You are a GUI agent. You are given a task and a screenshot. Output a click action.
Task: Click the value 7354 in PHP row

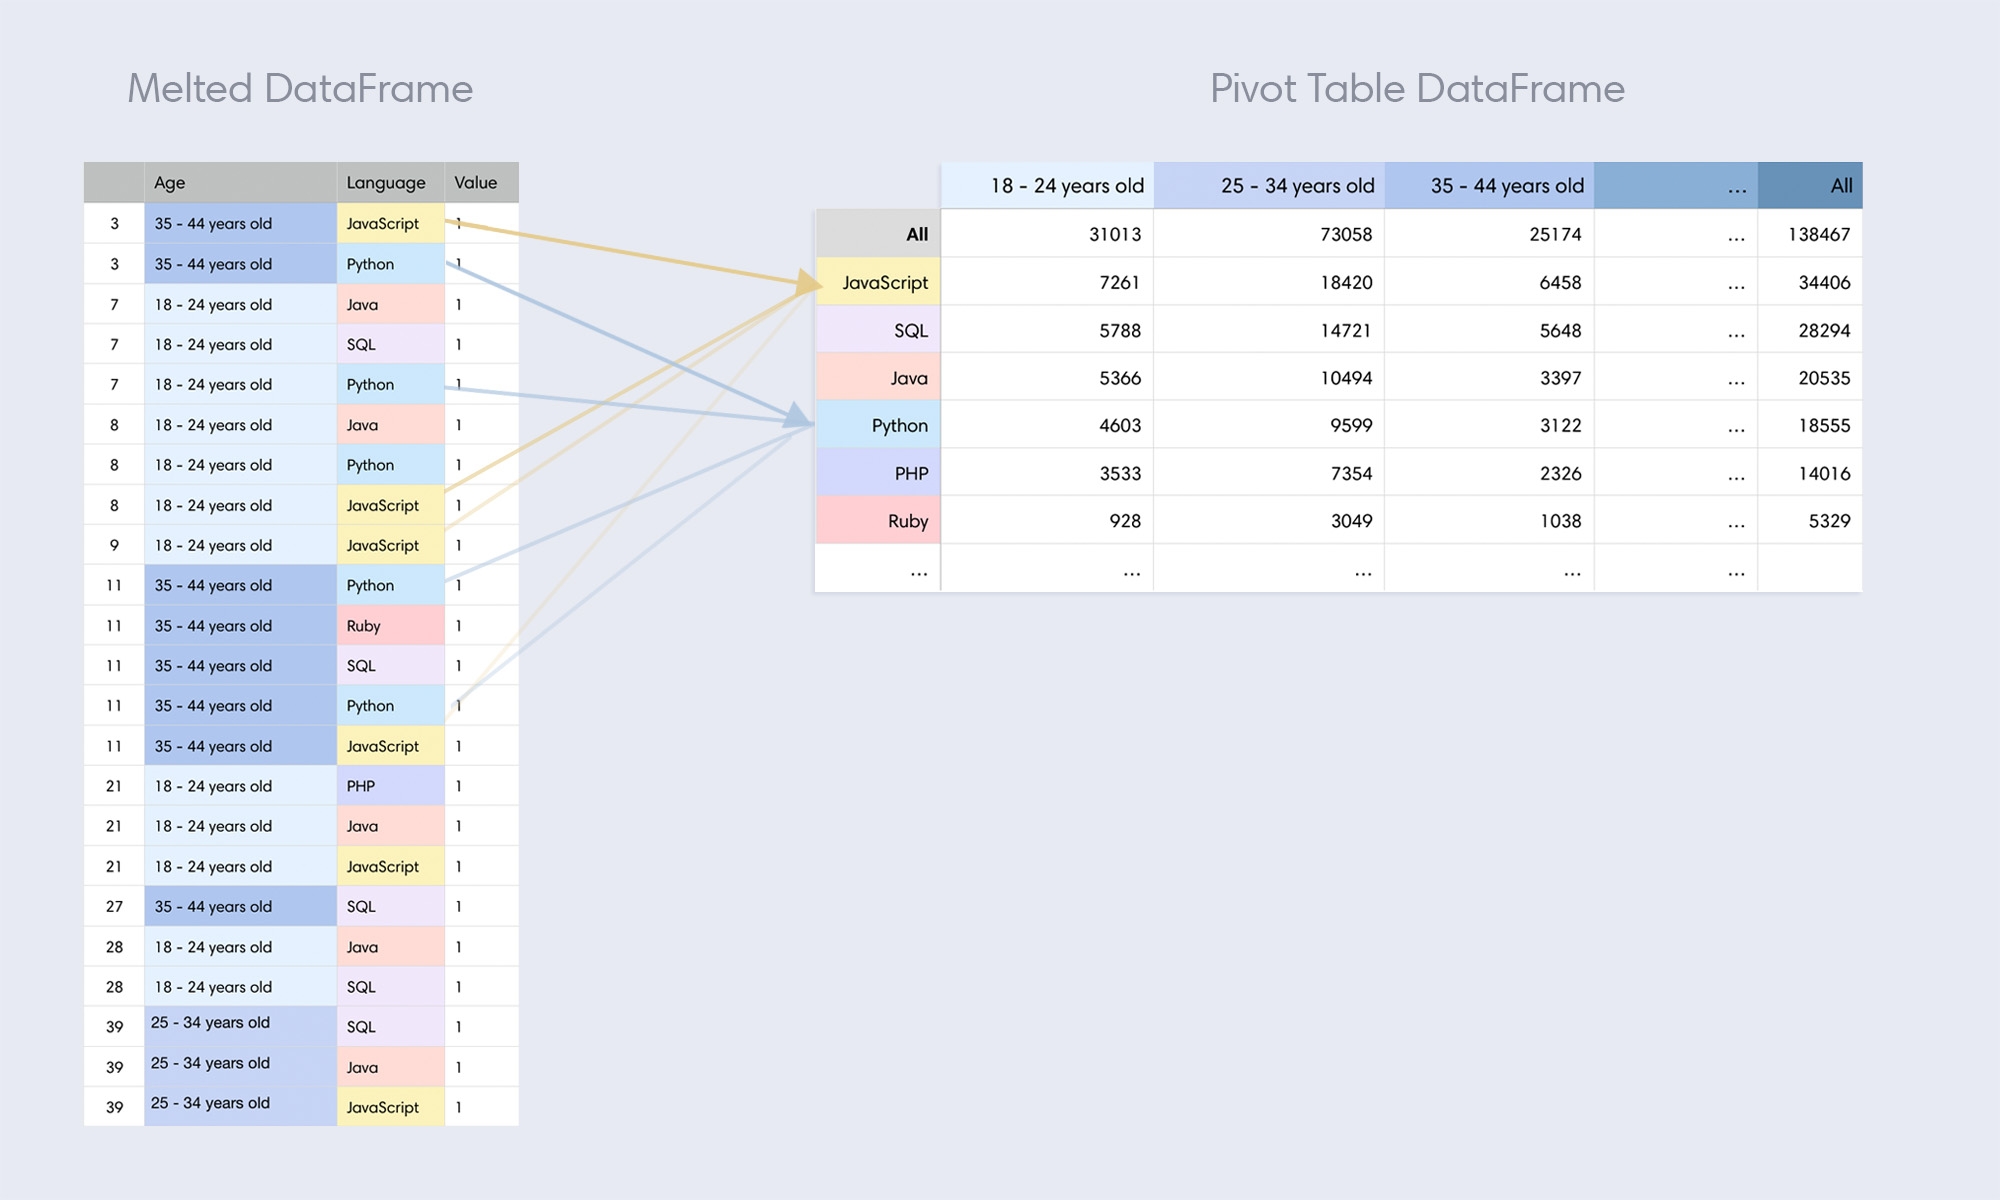pos(1351,473)
